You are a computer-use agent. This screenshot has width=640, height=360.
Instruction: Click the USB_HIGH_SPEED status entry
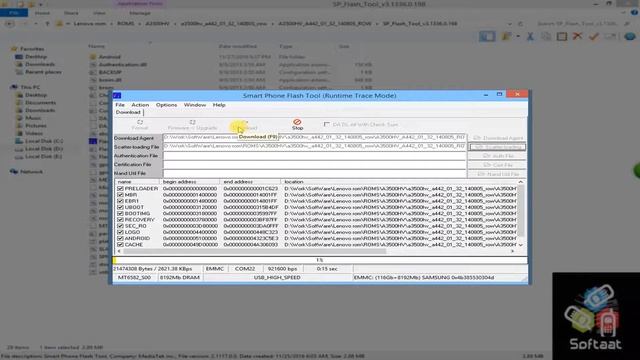tap(278, 278)
